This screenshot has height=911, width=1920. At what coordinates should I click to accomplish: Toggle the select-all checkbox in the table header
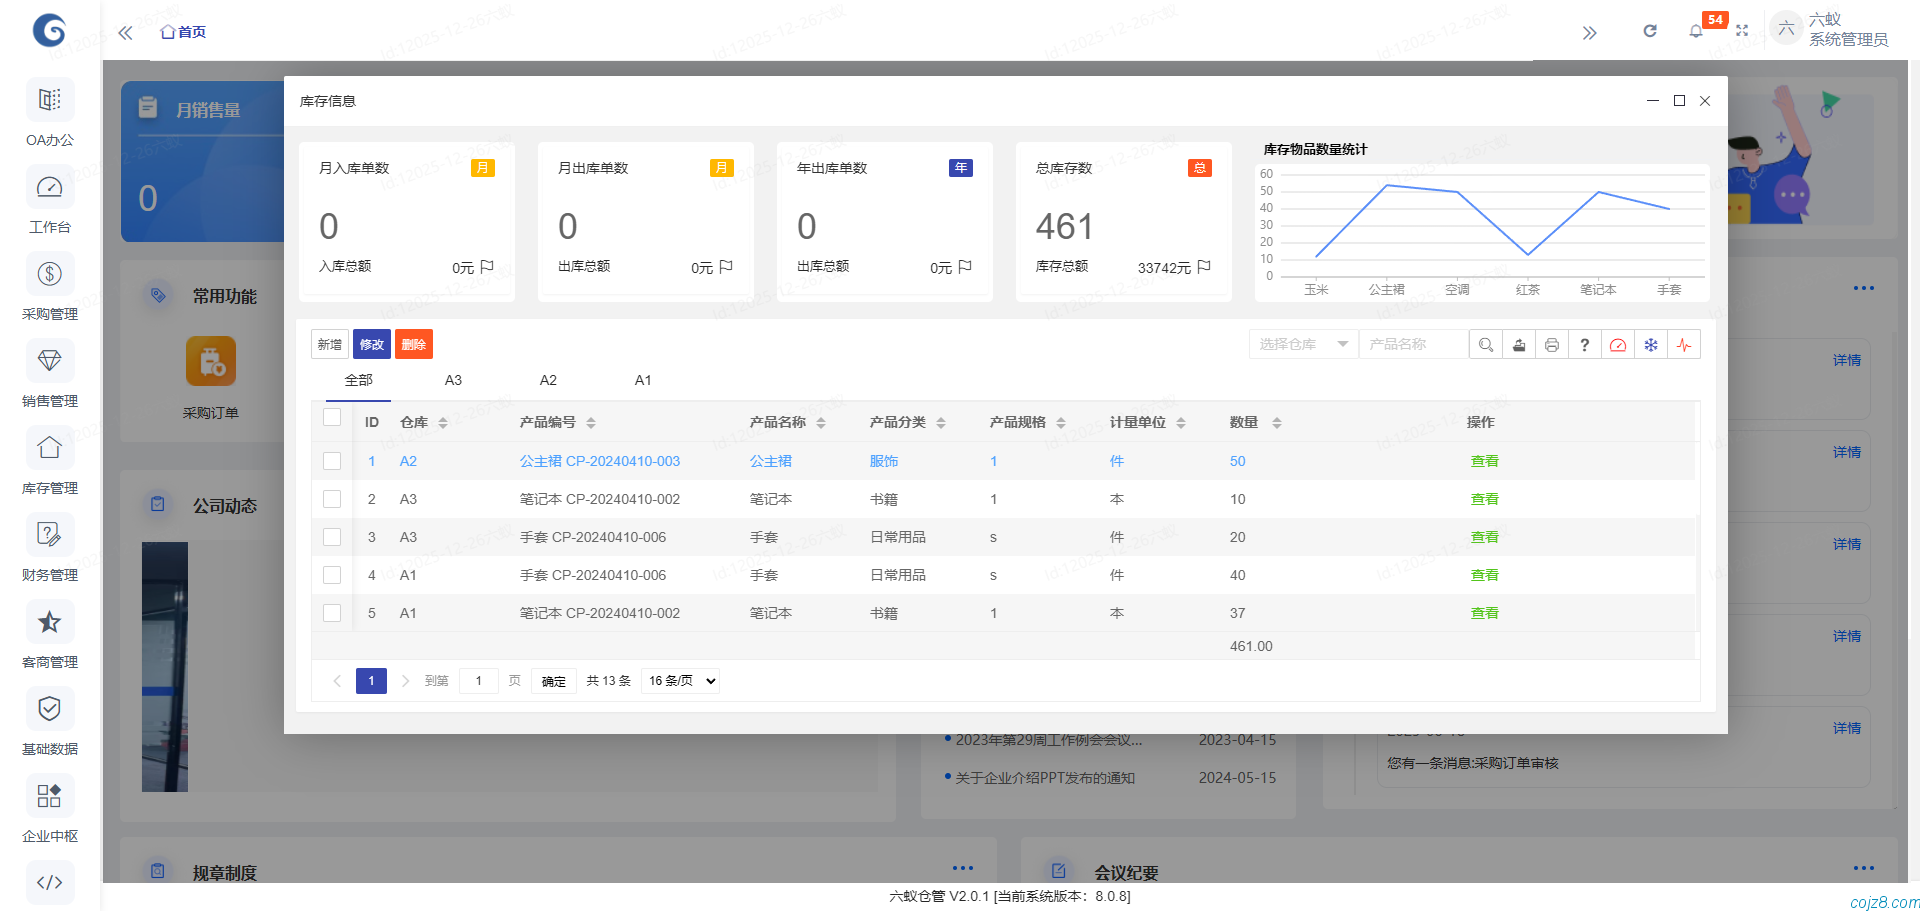coord(332,417)
